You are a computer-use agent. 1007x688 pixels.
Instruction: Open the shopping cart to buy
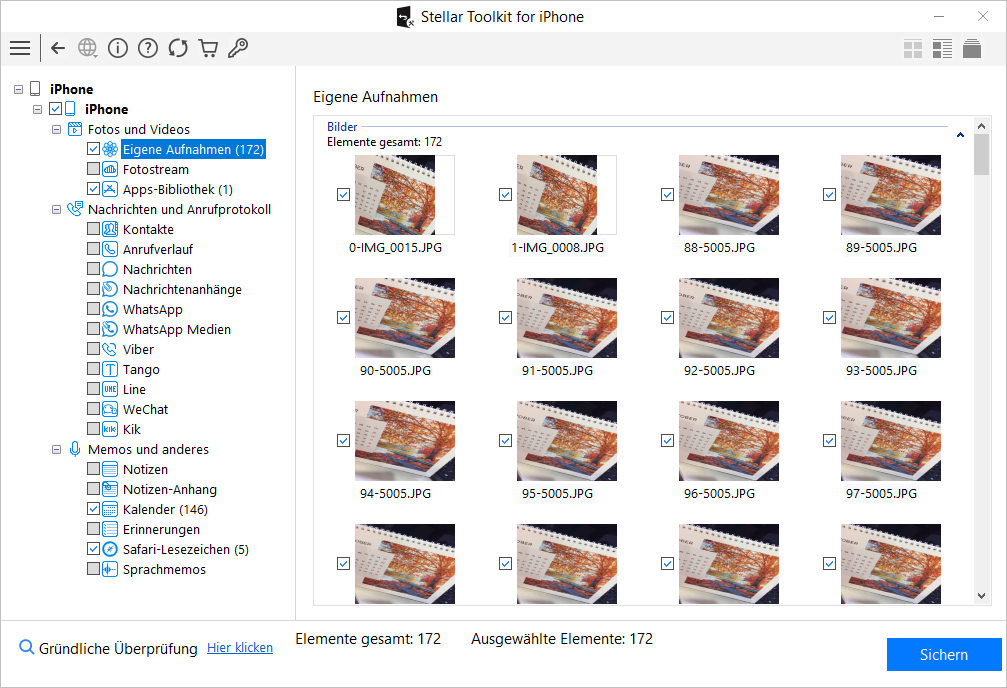[x=208, y=48]
